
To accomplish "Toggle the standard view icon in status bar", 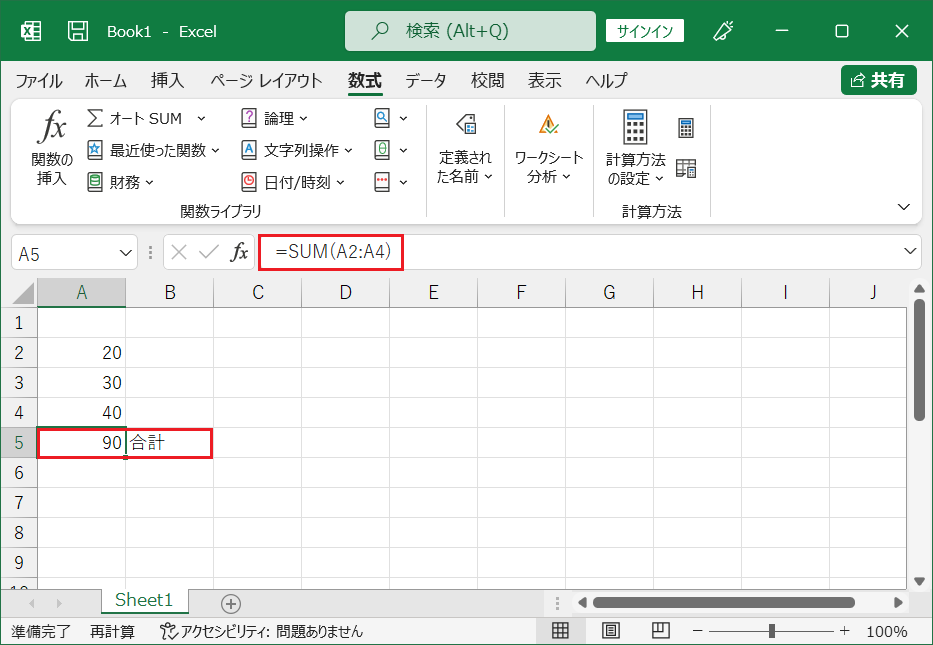I will pyautogui.click(x=560, y=631).
